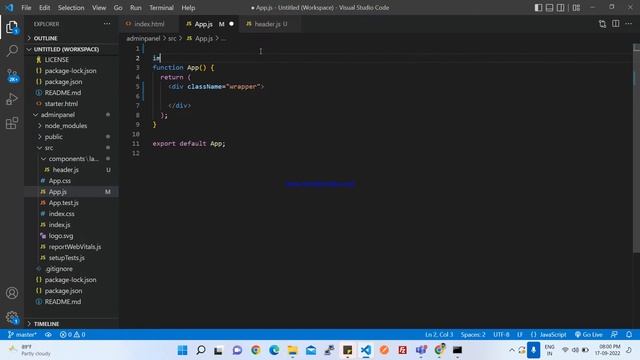
Task: Click LF end of line indicator
Action: (x=520, y=335)
